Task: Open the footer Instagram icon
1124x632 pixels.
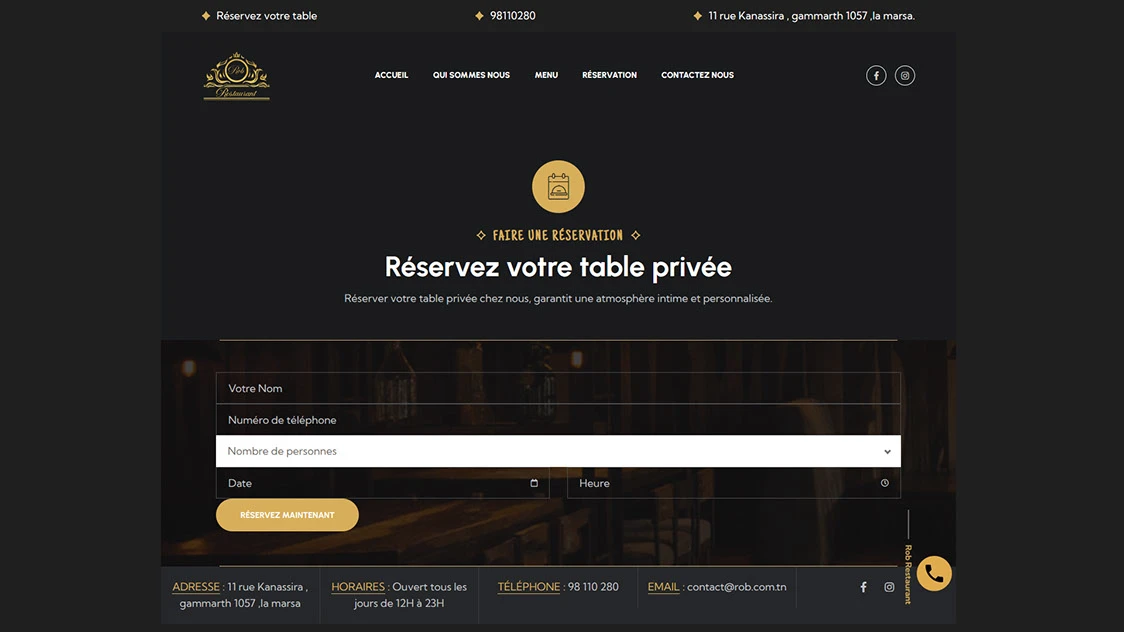Action: (x=889, y=587)
